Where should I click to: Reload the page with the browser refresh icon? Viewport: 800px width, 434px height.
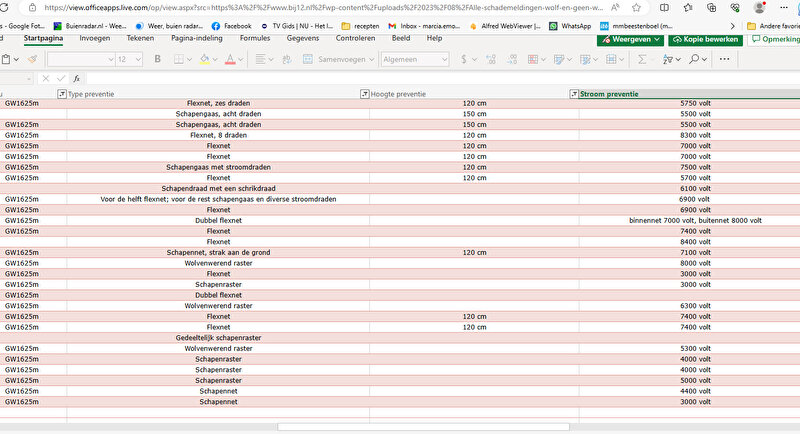pyautogui.click(x=4, y=8)
